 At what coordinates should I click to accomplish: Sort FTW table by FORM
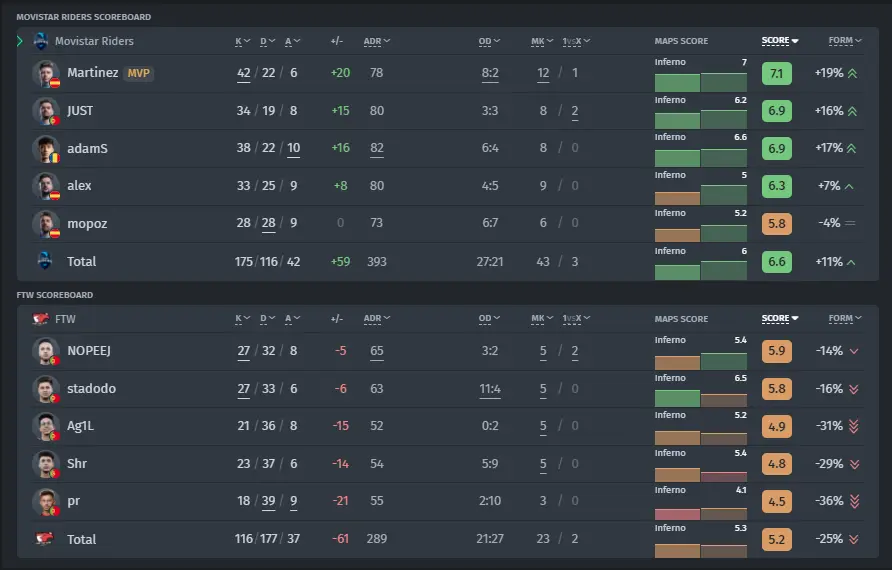coord(845,318)
